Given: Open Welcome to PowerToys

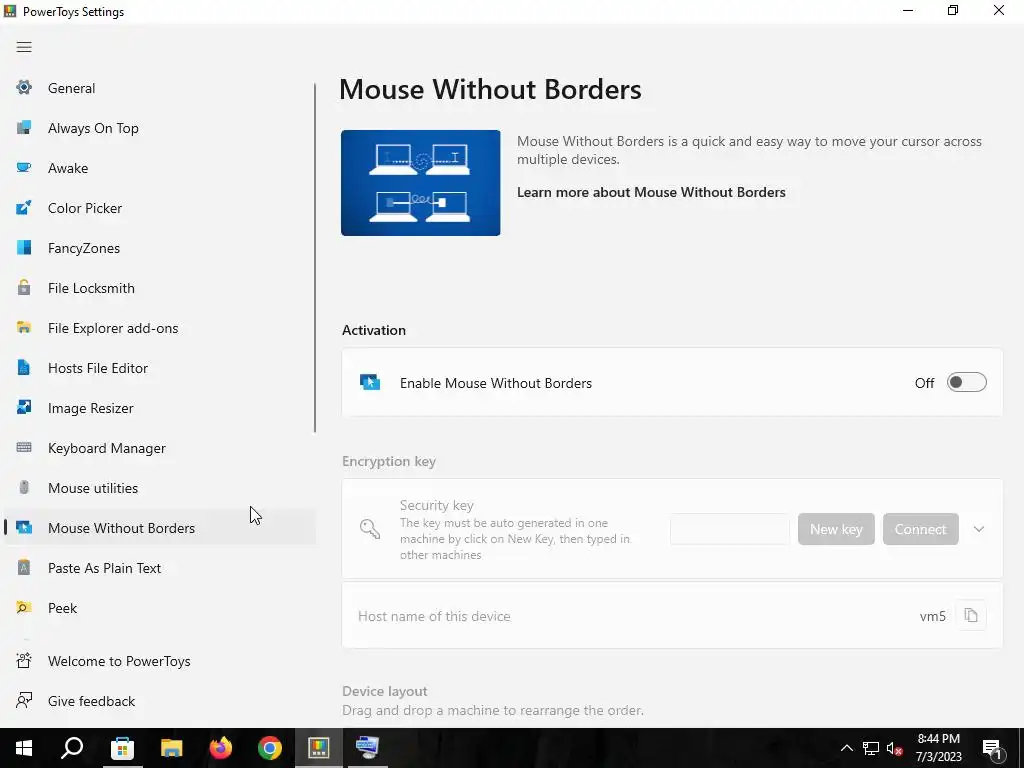Looking at the screenshot, I should point(159,661).
